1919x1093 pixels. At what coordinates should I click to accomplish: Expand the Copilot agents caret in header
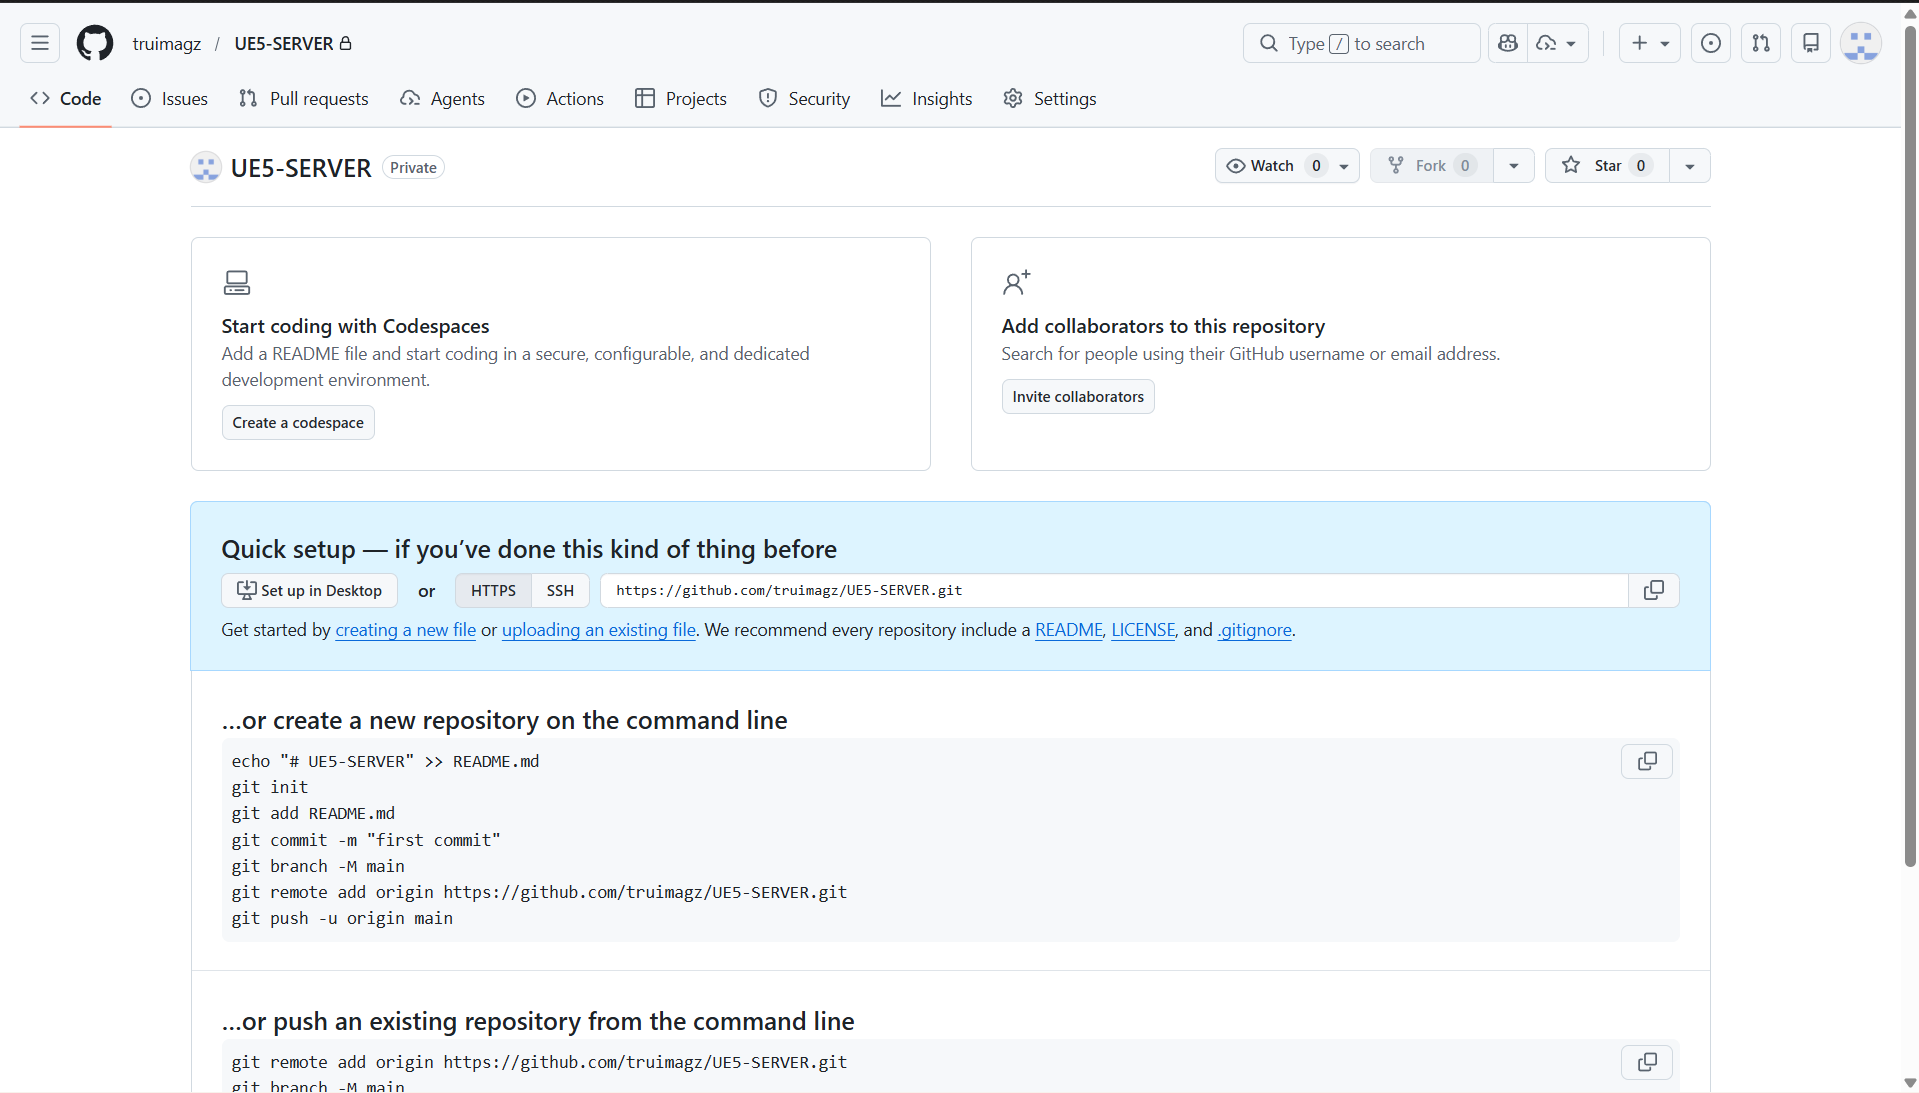coord(1571,44)
